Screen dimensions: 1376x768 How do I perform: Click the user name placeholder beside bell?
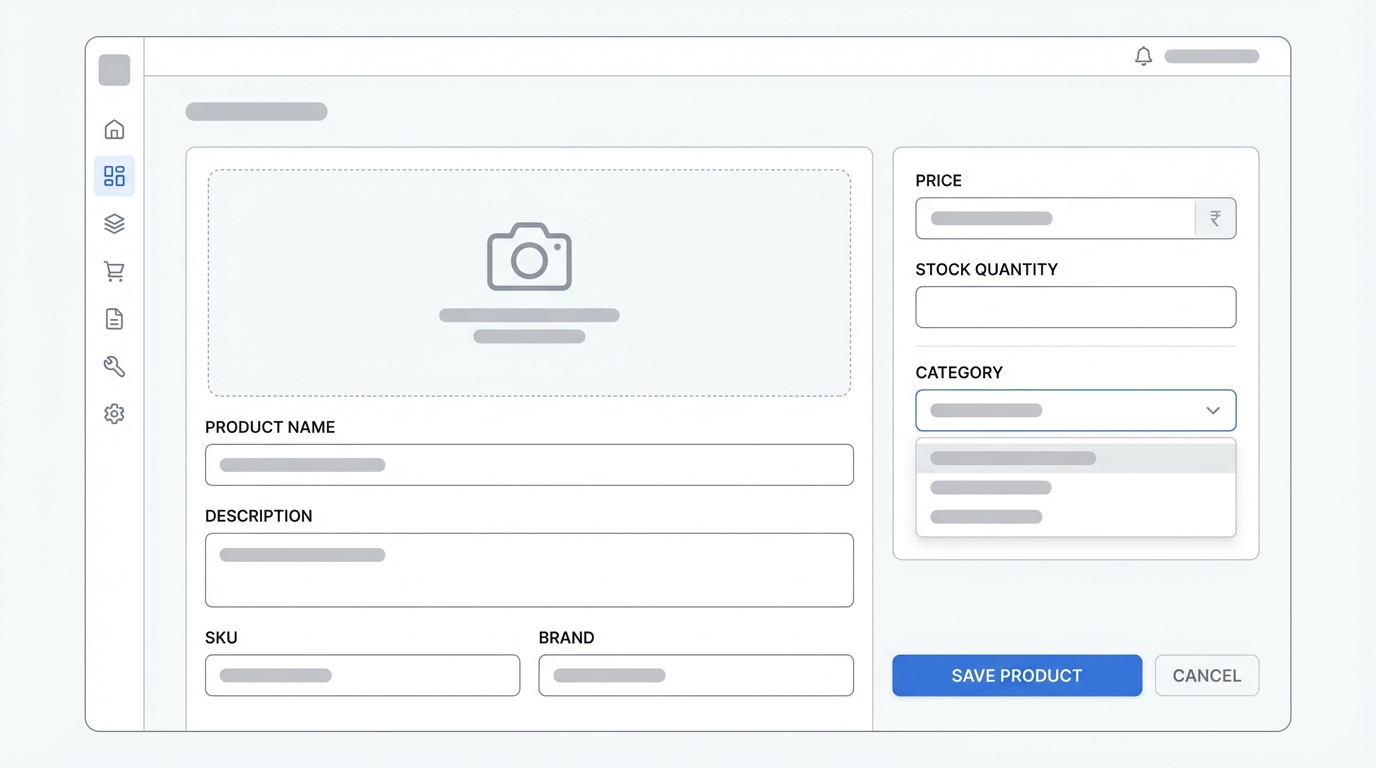[1211, 56]
